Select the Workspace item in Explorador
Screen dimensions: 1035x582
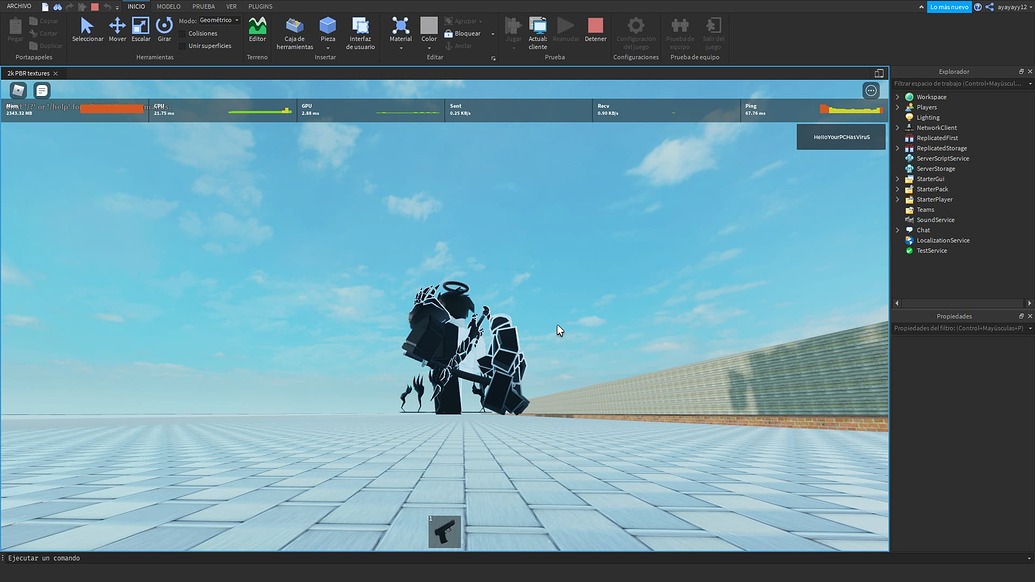[931, 97]
